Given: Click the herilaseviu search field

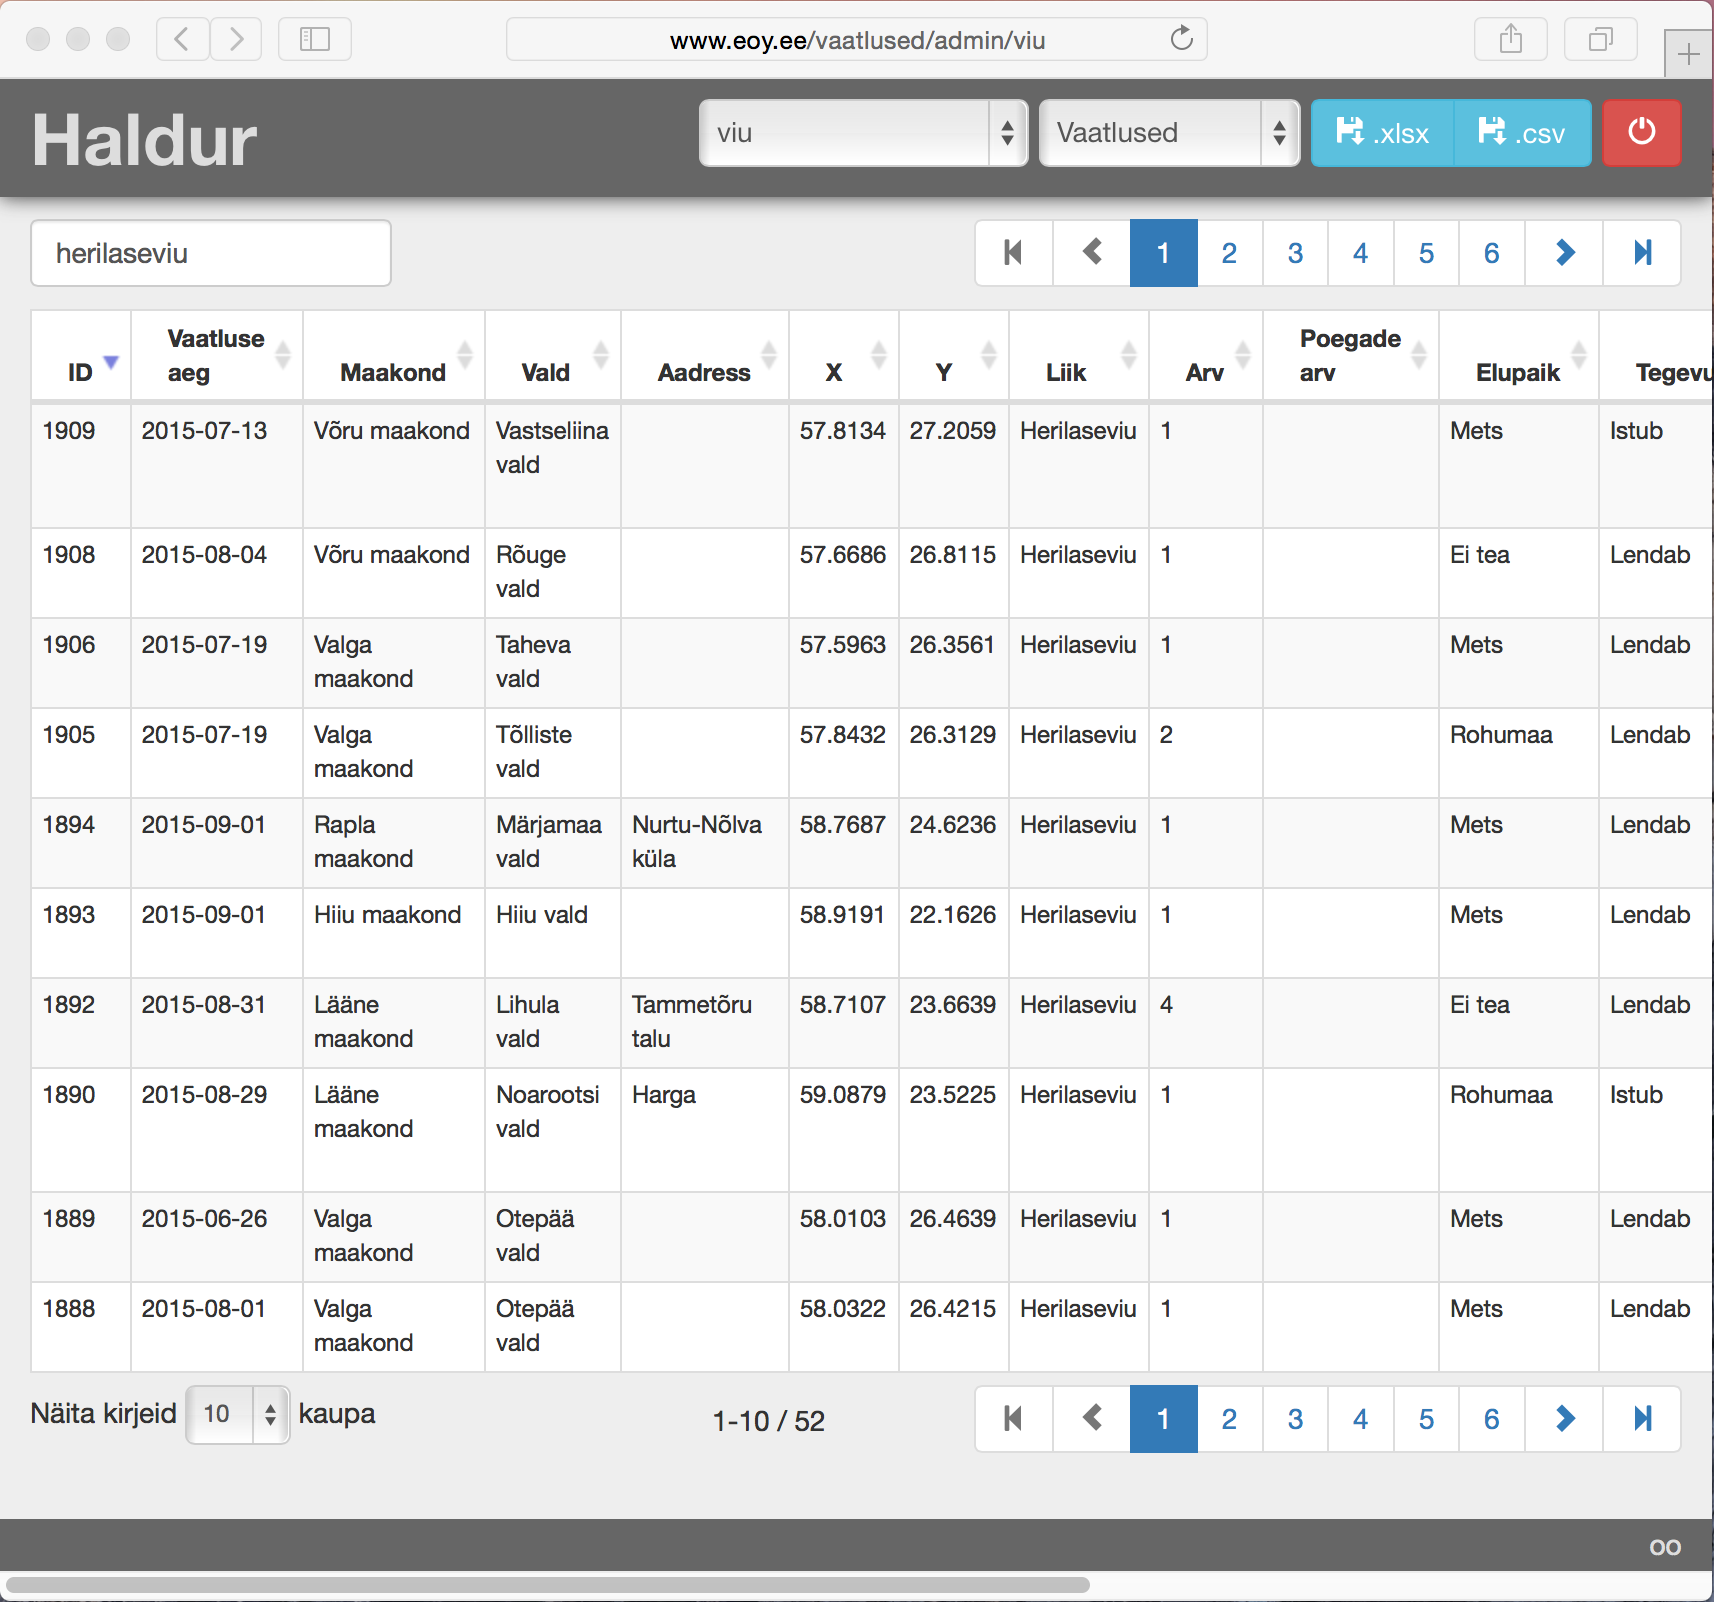Looking at the screenshot, I should point(211,253).
